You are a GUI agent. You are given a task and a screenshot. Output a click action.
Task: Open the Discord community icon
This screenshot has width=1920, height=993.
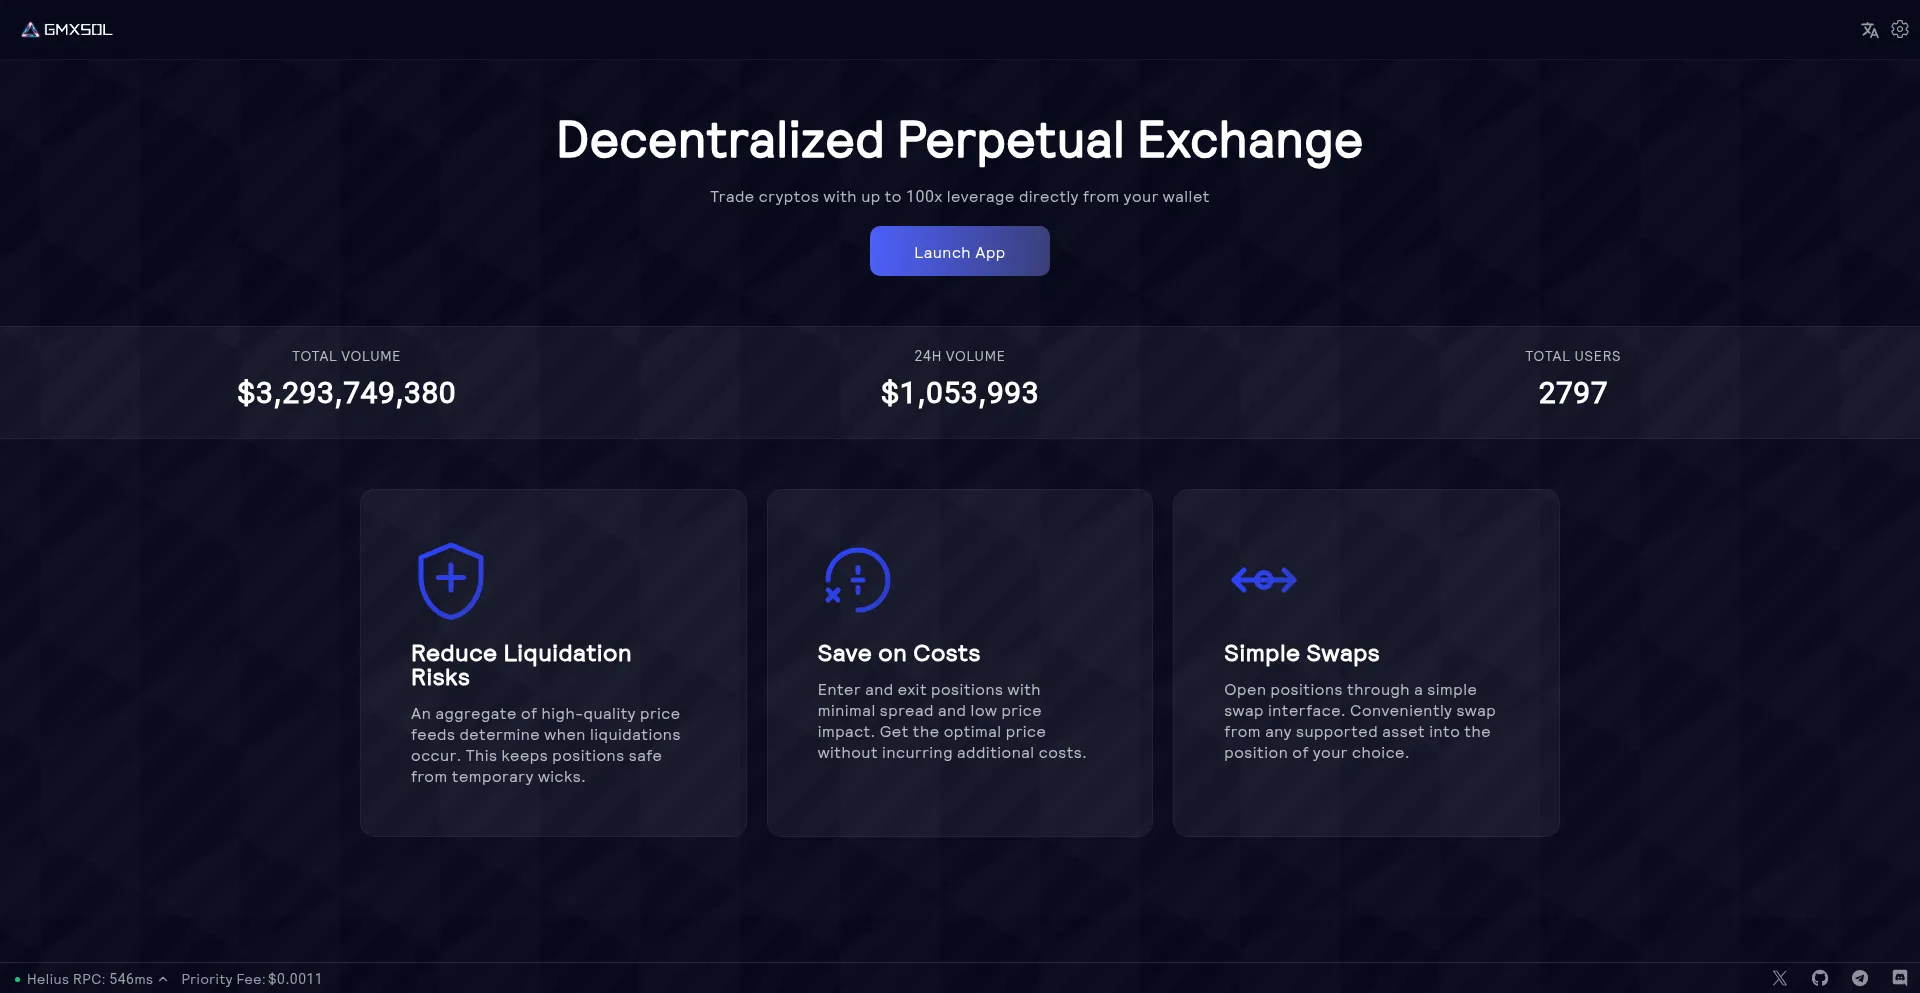(1900, 978)
